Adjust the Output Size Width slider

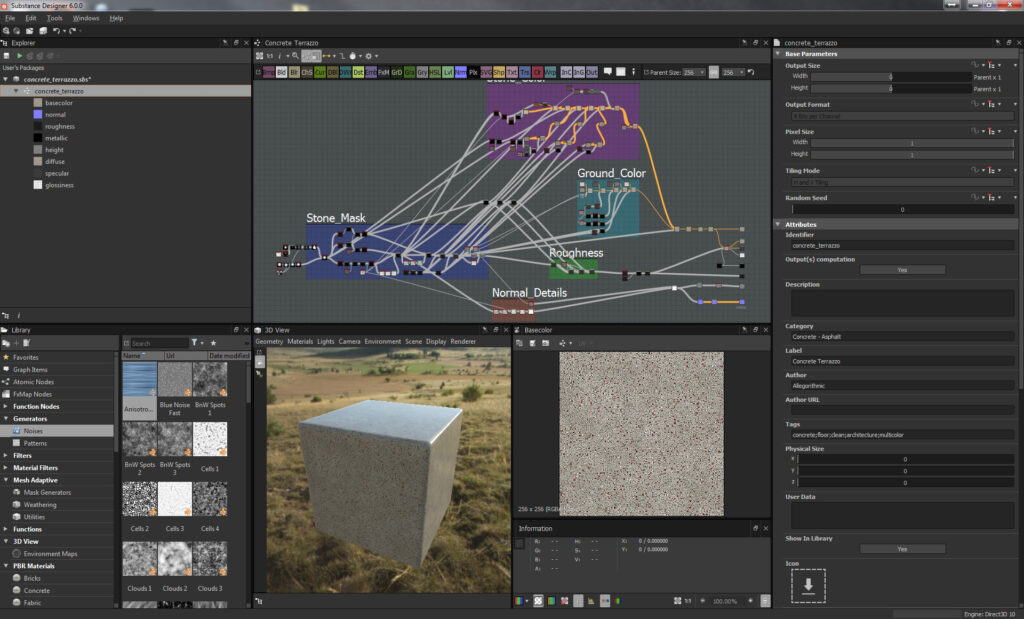click(891, 77)
